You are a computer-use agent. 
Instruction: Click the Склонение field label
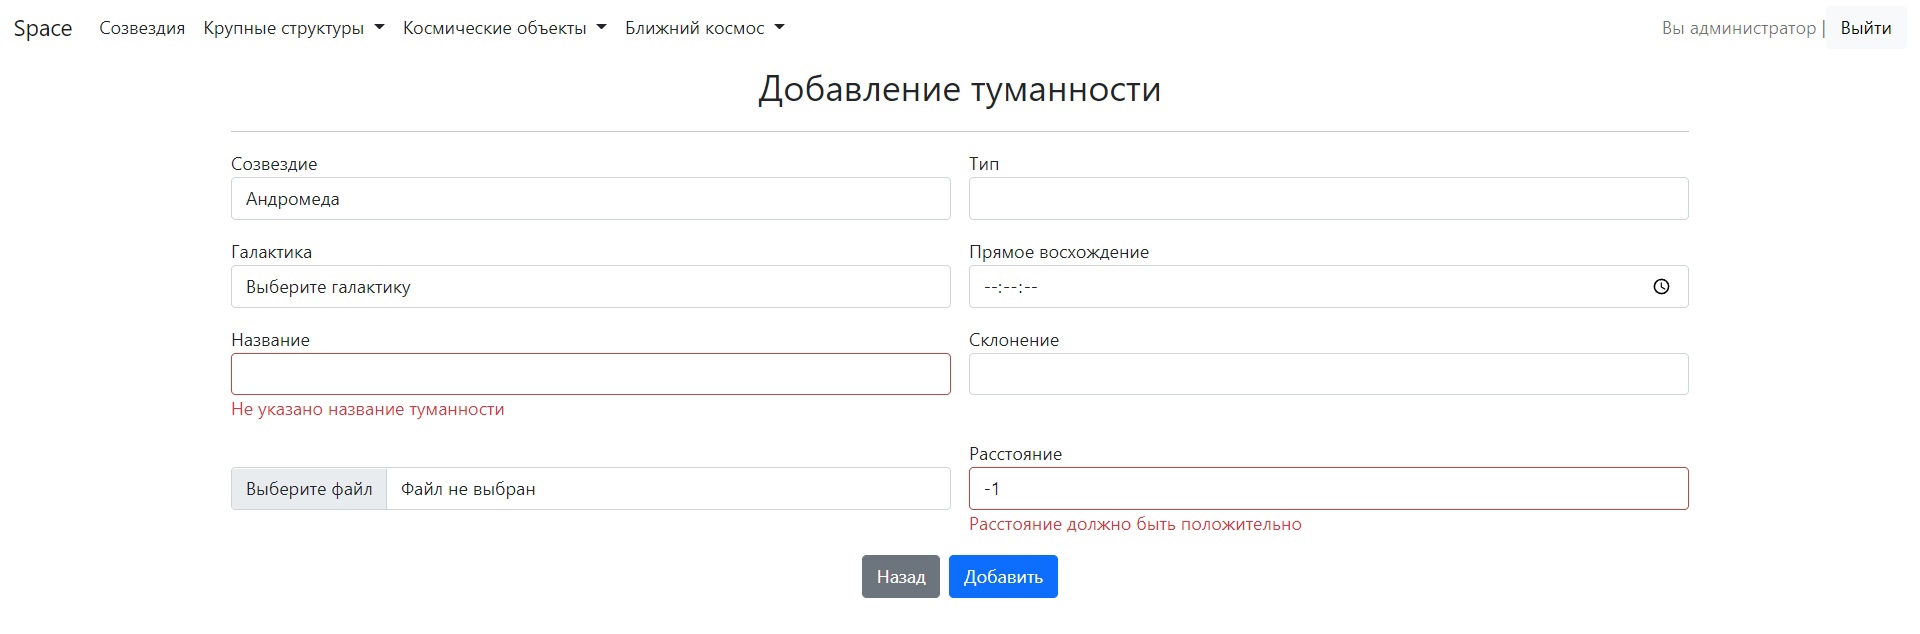(x=1014, y=340)
